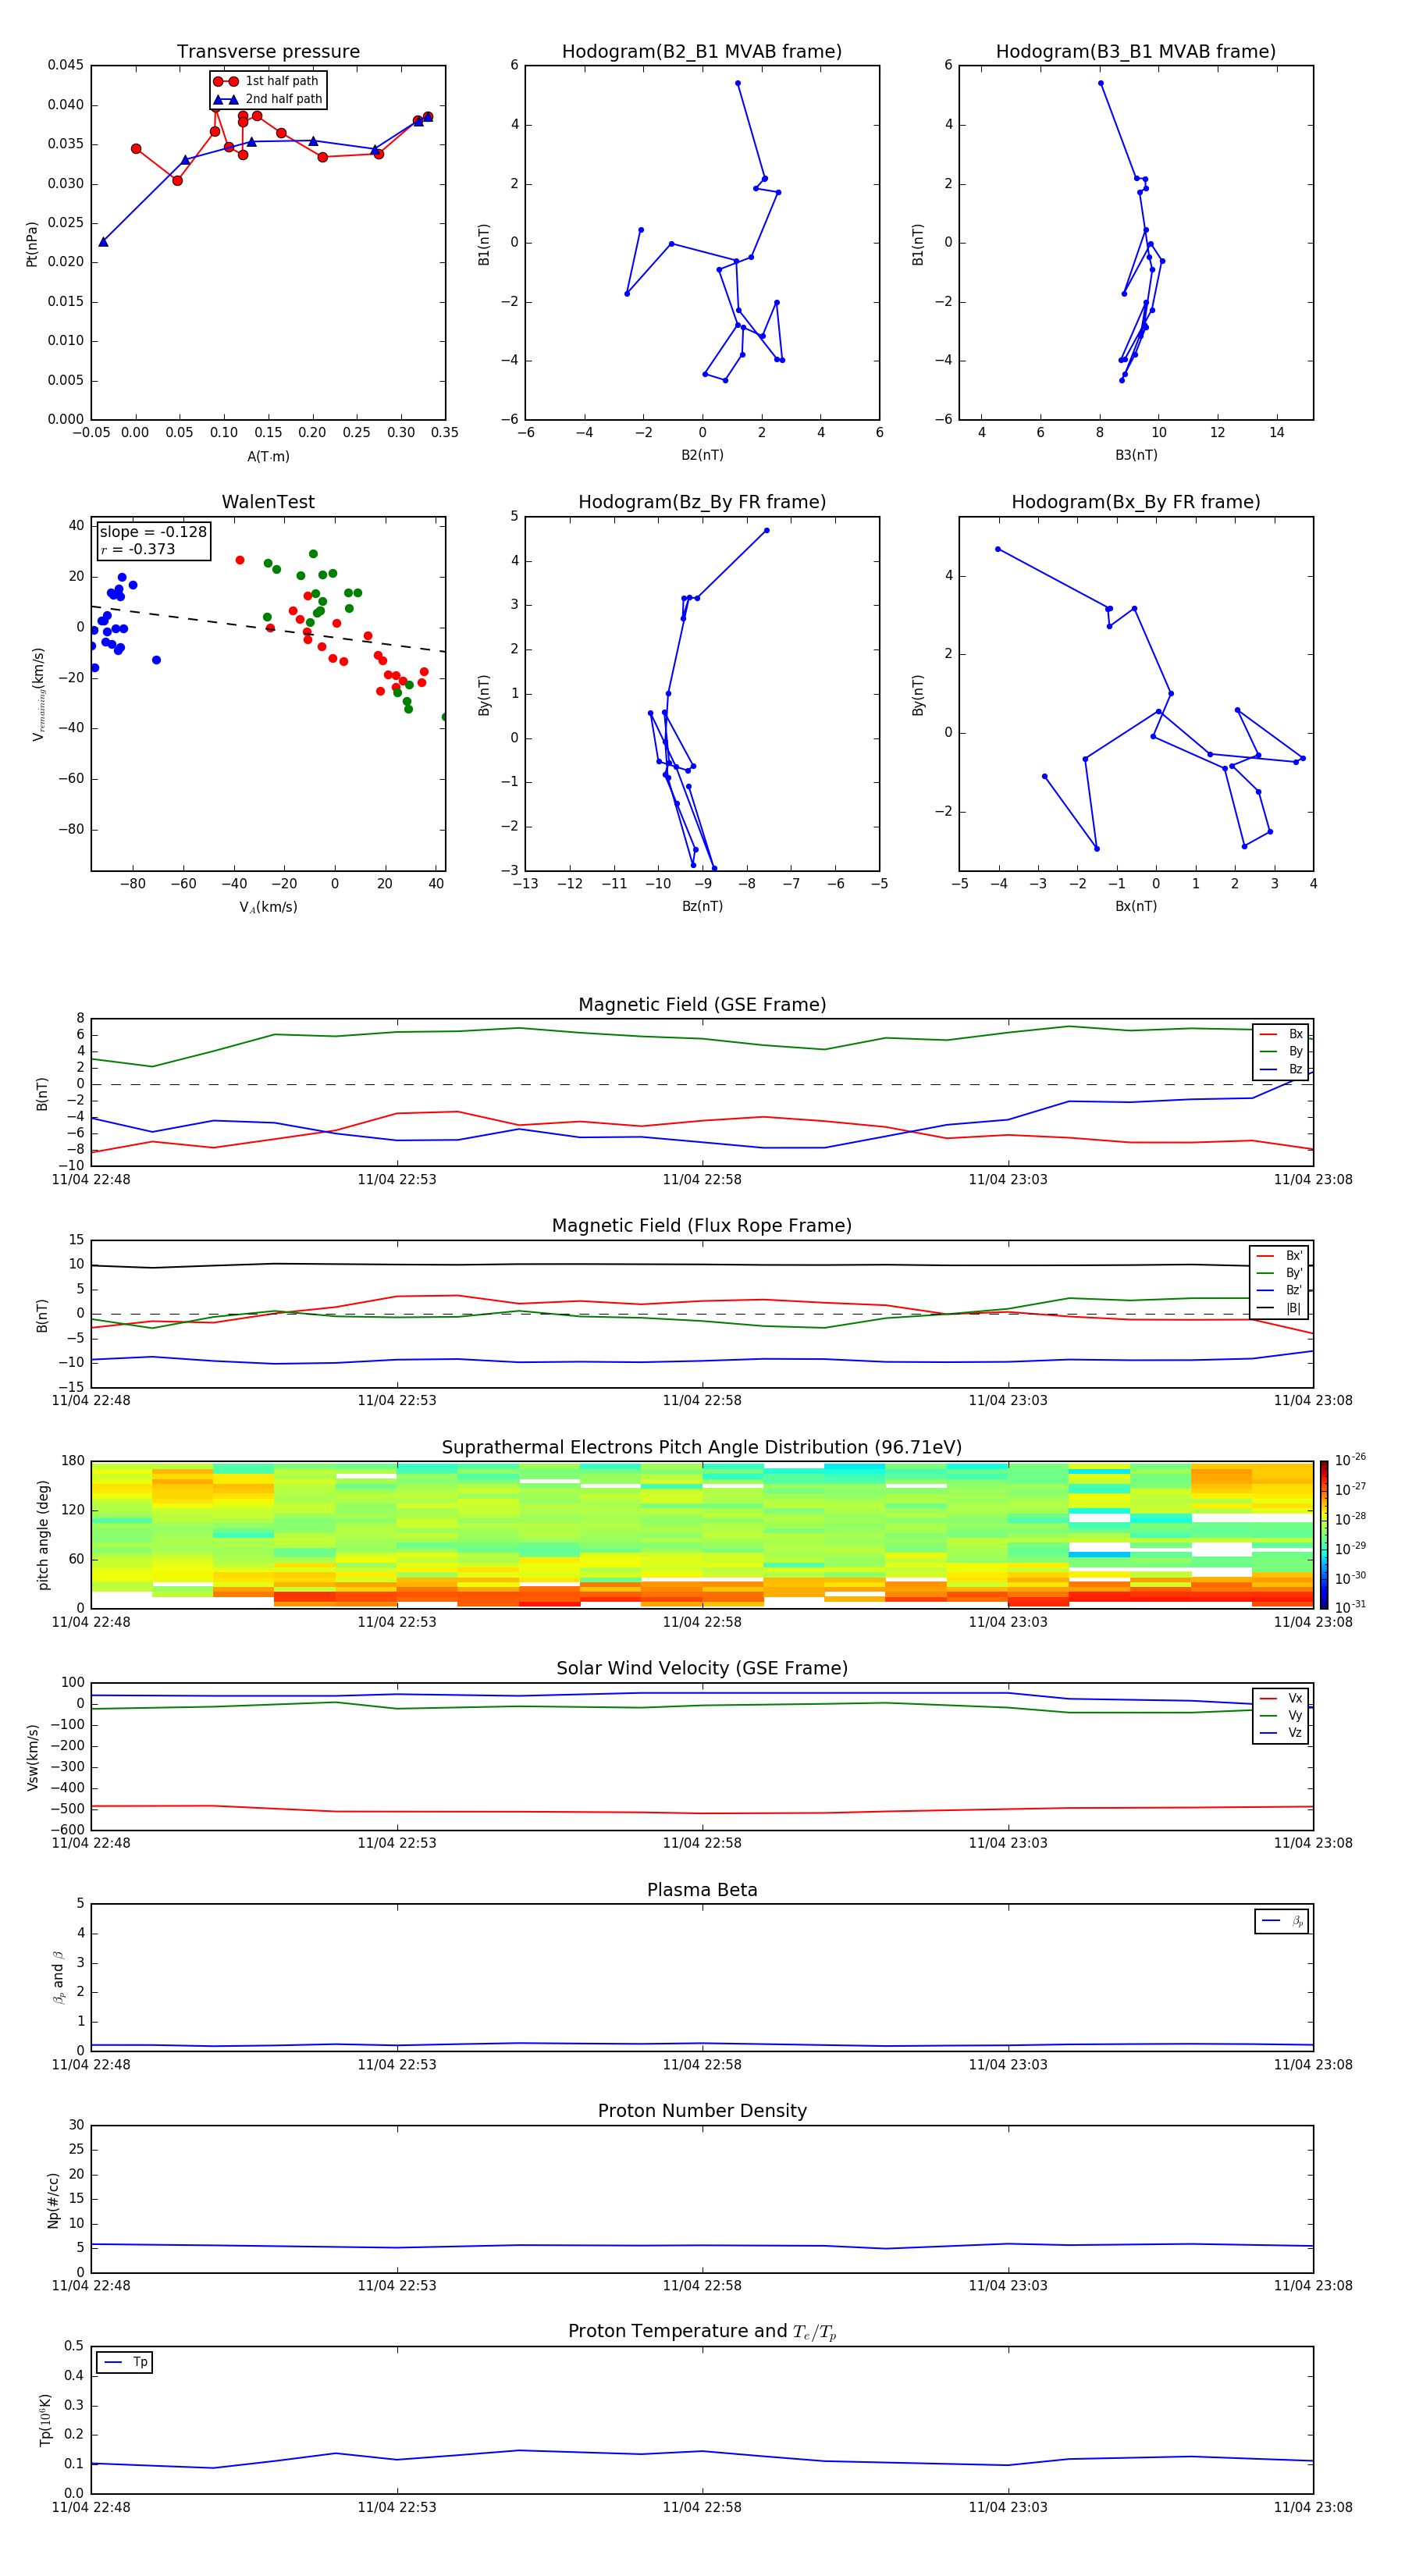1405x2576 pixels.
Task: Click the '1st half path' legend entry
Action: click(267, 81)
